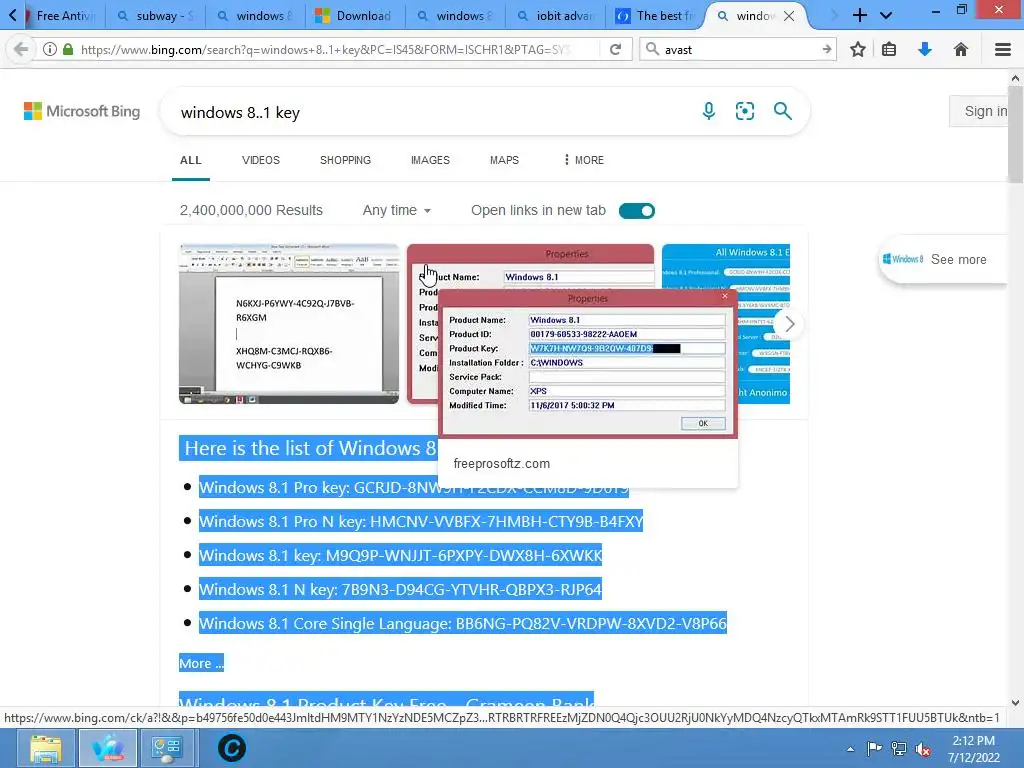Go to home page icon
The height and width of the screenshot is (768, 1024).
(961, 50)
